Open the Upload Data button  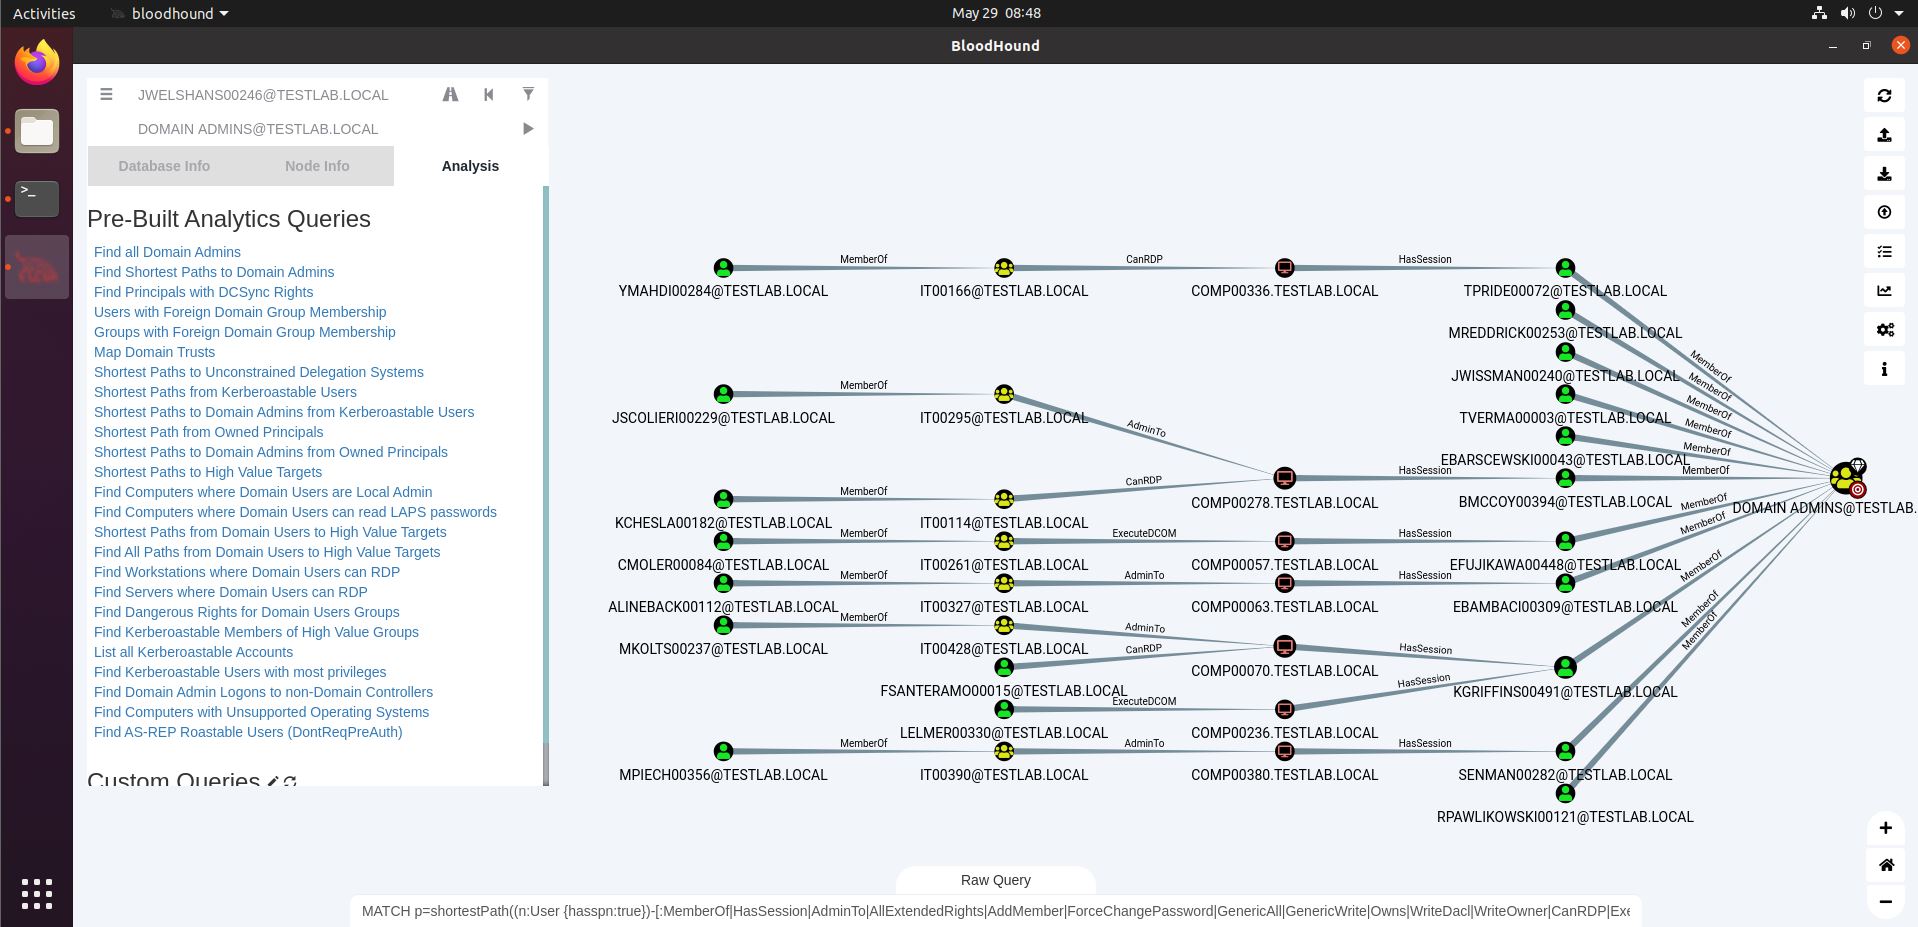[x=1884, y=213]
